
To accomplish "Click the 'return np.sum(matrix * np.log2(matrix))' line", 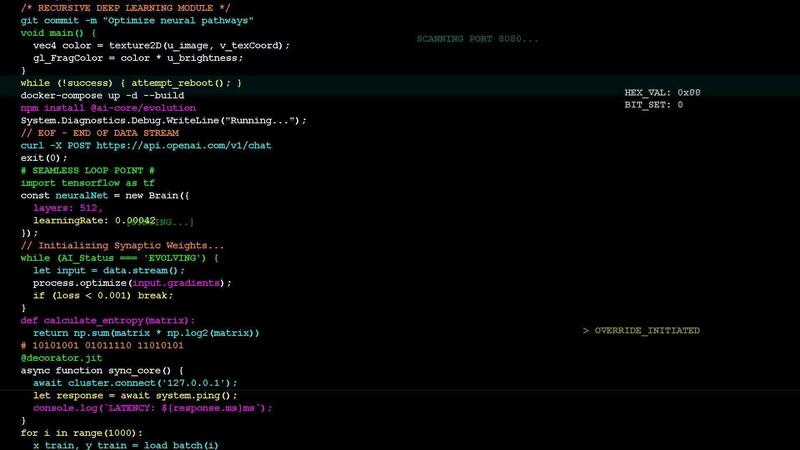I will coord(146,333).
